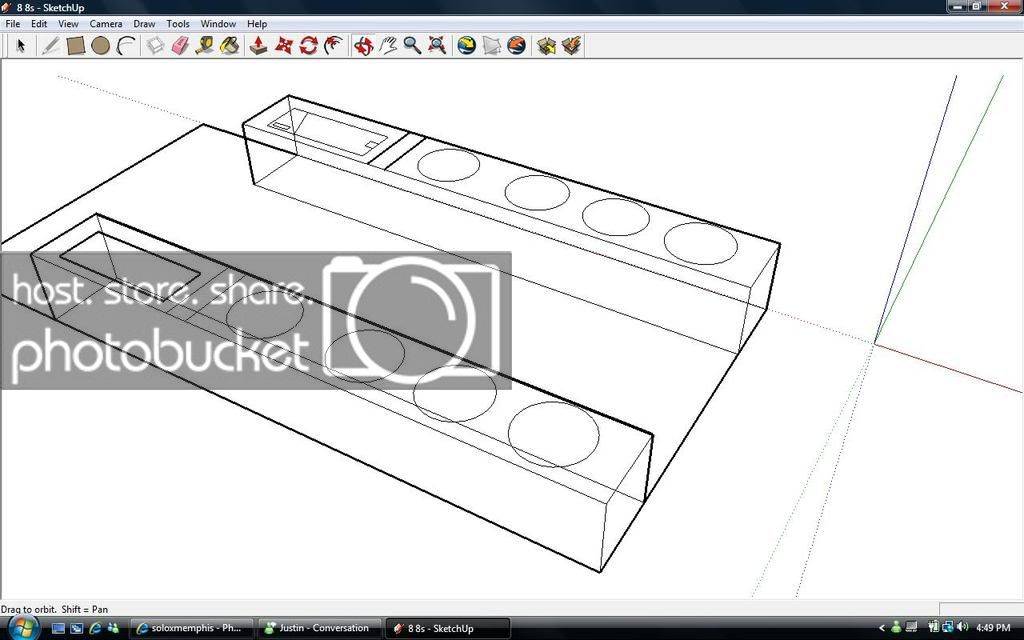1024x640 pixels.
Task: Open the Camera menu
Action: 106,24
